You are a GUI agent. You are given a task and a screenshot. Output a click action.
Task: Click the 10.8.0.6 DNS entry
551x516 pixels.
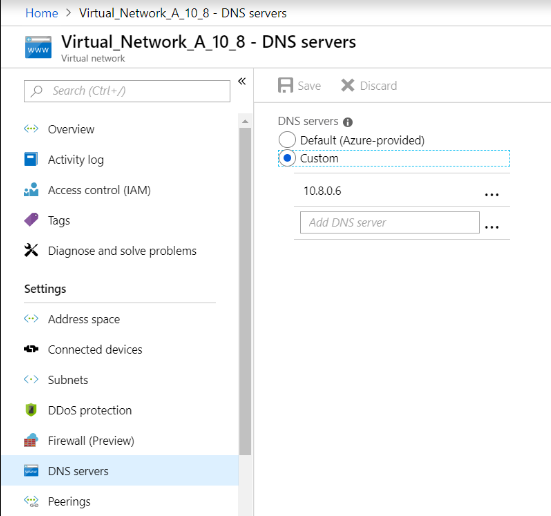322,191
